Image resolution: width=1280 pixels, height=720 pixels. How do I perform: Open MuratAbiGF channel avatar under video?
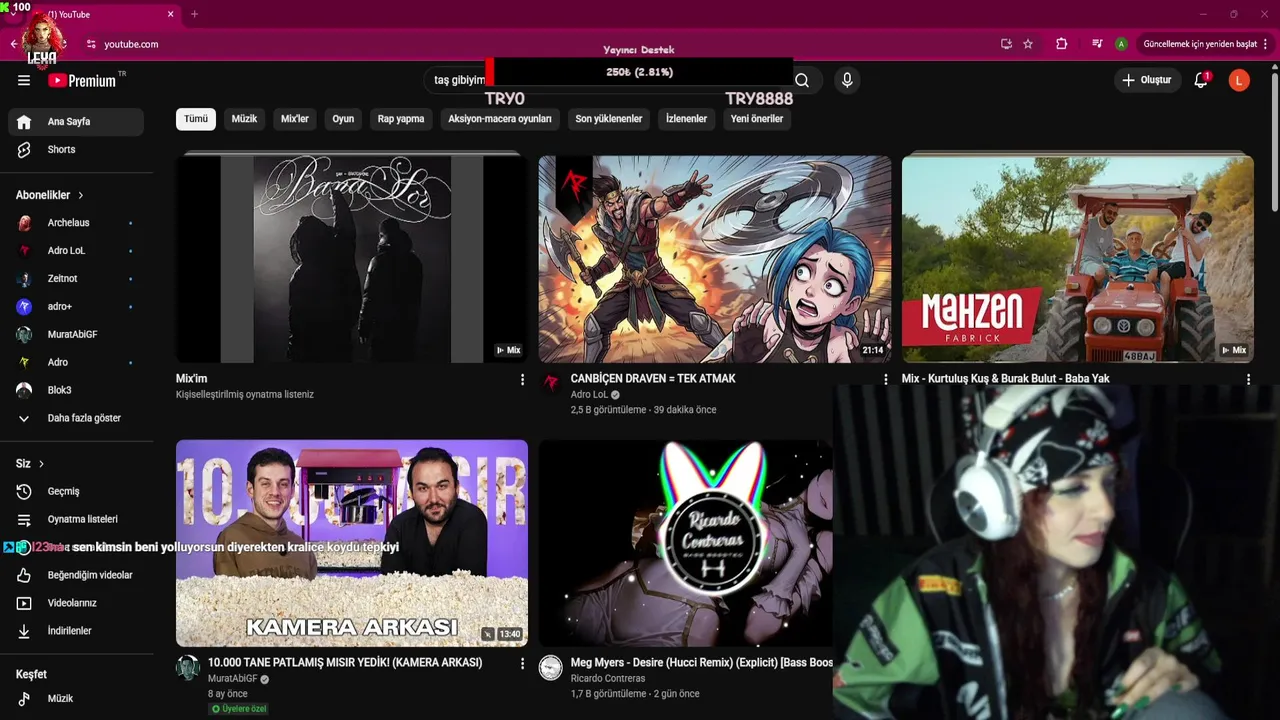(x=188, y=668)
